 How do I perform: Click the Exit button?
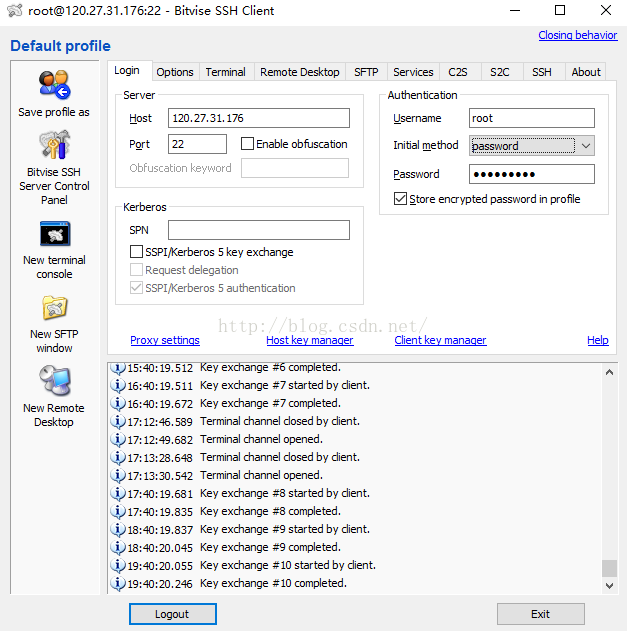(540, 614)
